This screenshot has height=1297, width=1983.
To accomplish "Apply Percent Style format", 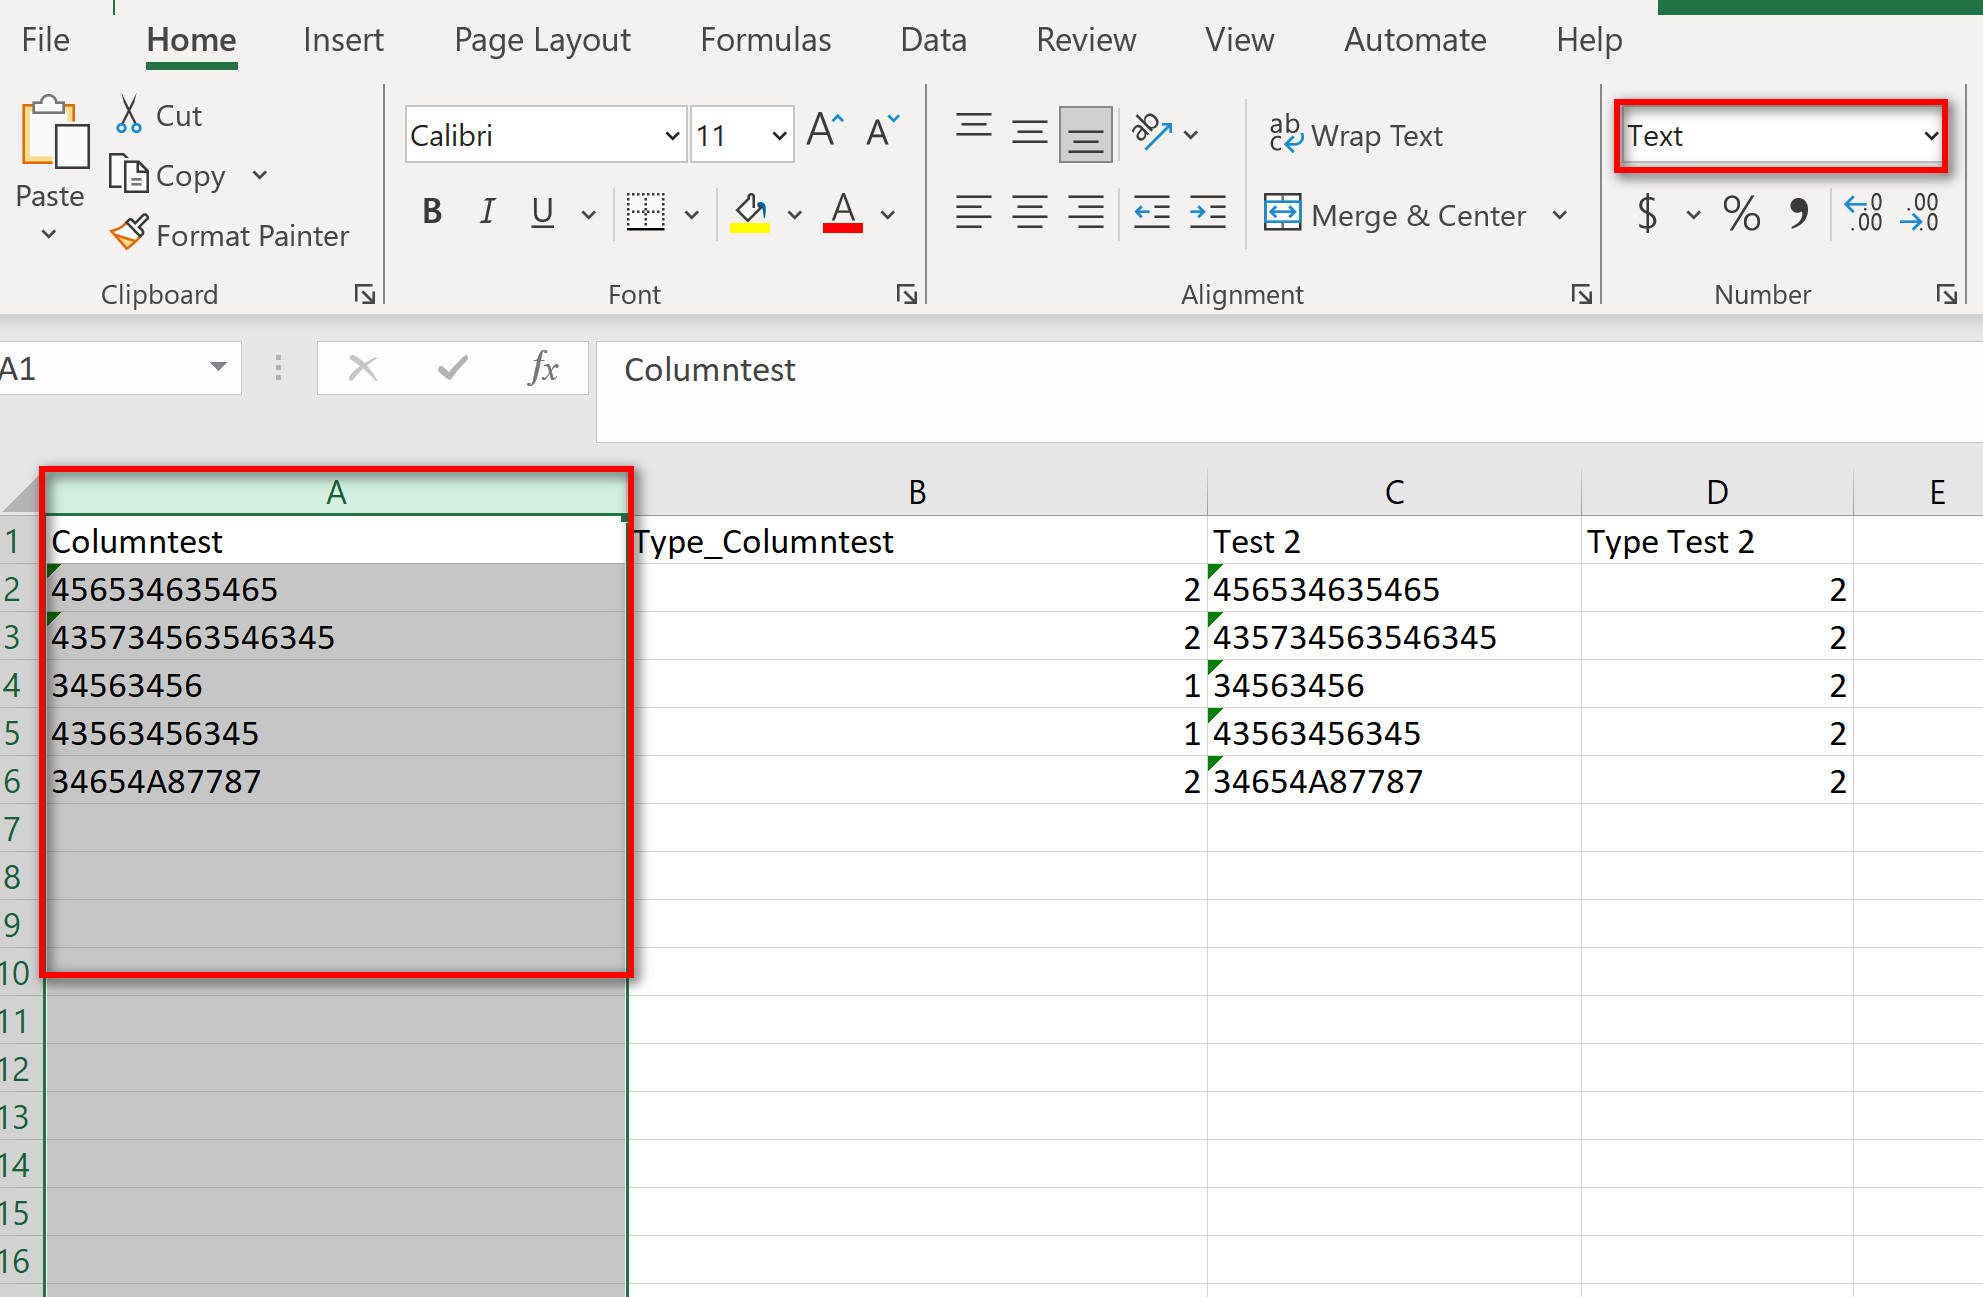I will pyautogui.click(x=1741, y=213).
